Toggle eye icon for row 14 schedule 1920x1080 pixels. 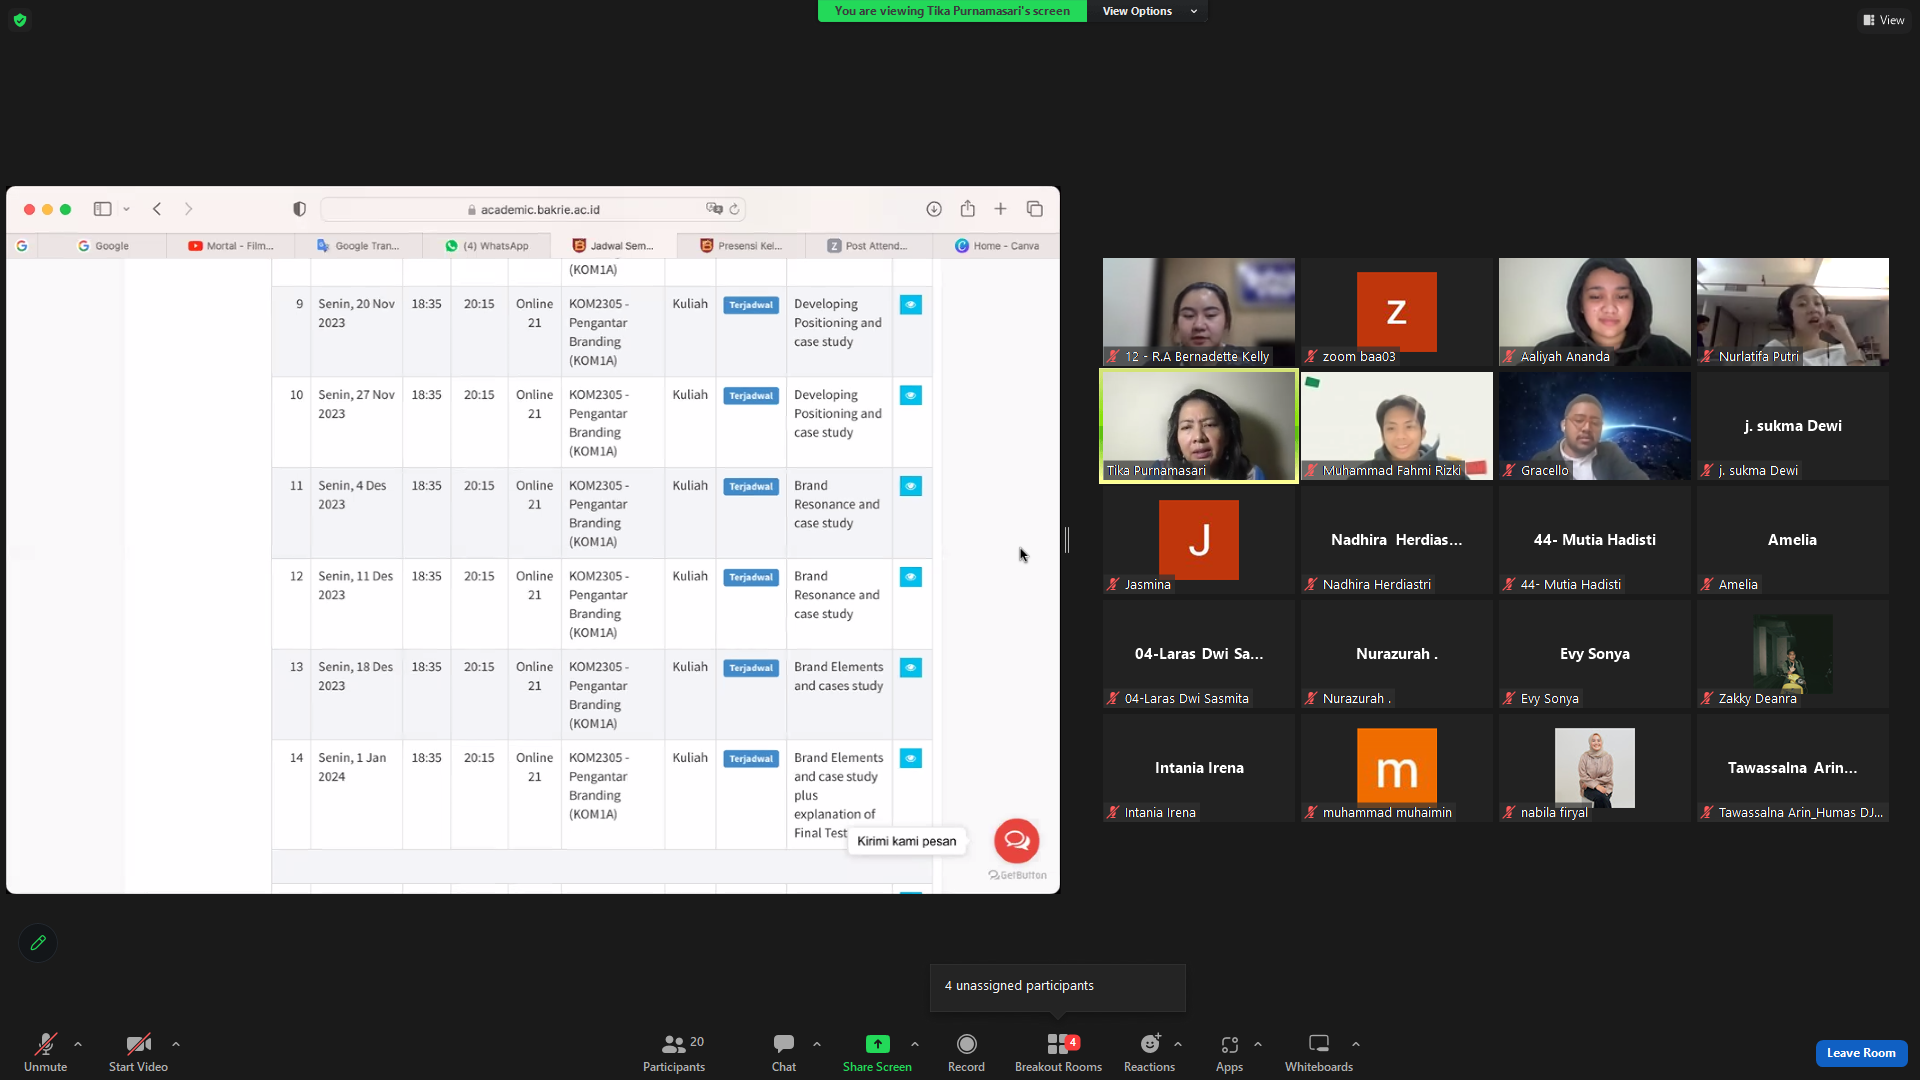(x=911, y=759)
